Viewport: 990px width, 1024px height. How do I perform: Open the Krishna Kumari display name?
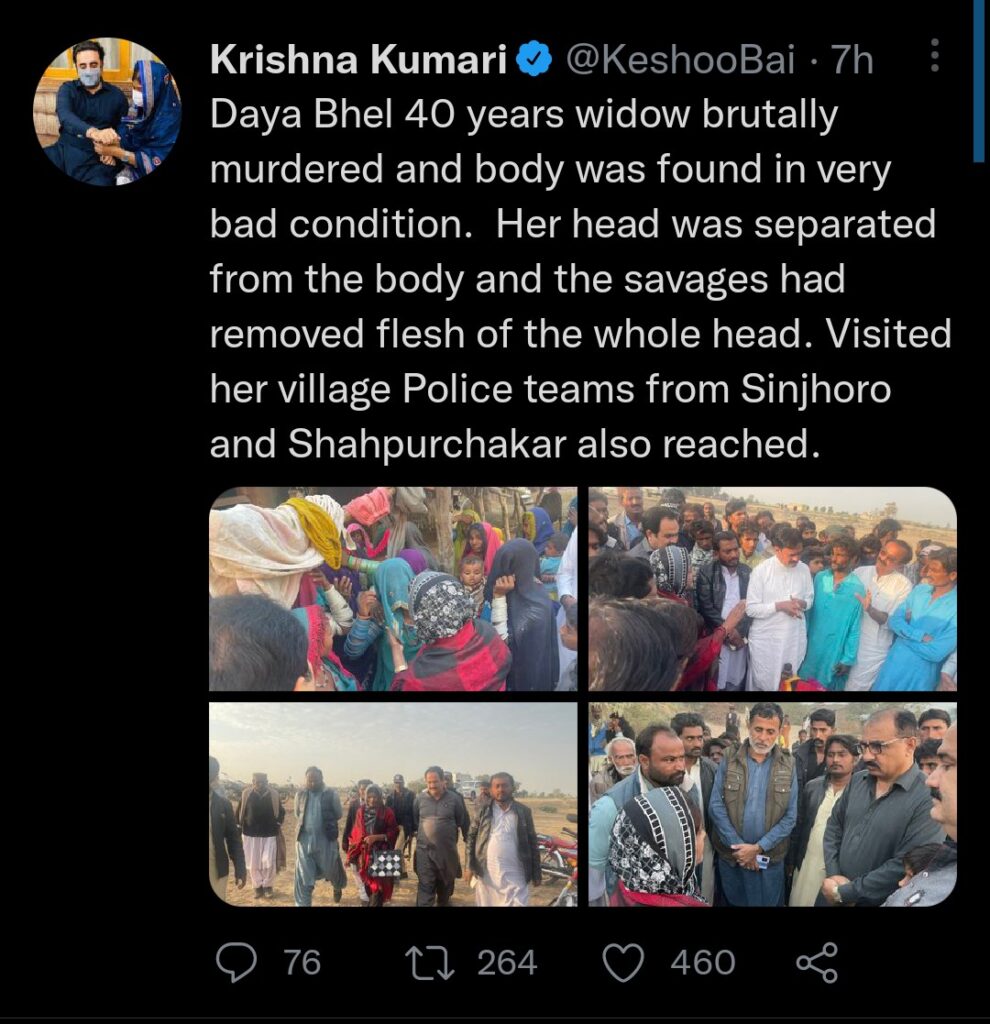point(359,59)
